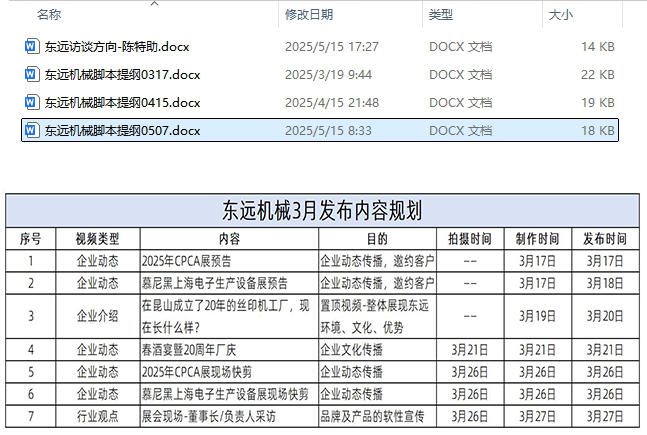Click sequence number 7 cell

[31, 416]
